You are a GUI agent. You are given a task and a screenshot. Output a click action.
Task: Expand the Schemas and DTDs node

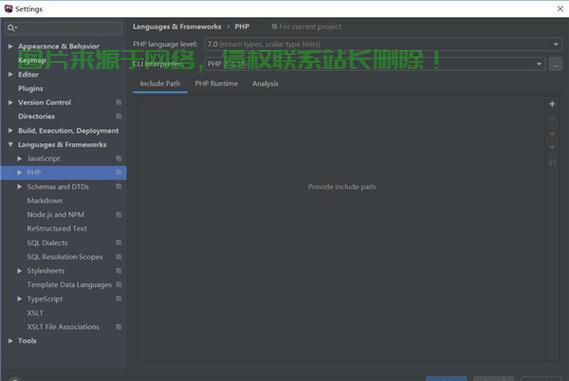pyautogui.click(x=20, y=187)
